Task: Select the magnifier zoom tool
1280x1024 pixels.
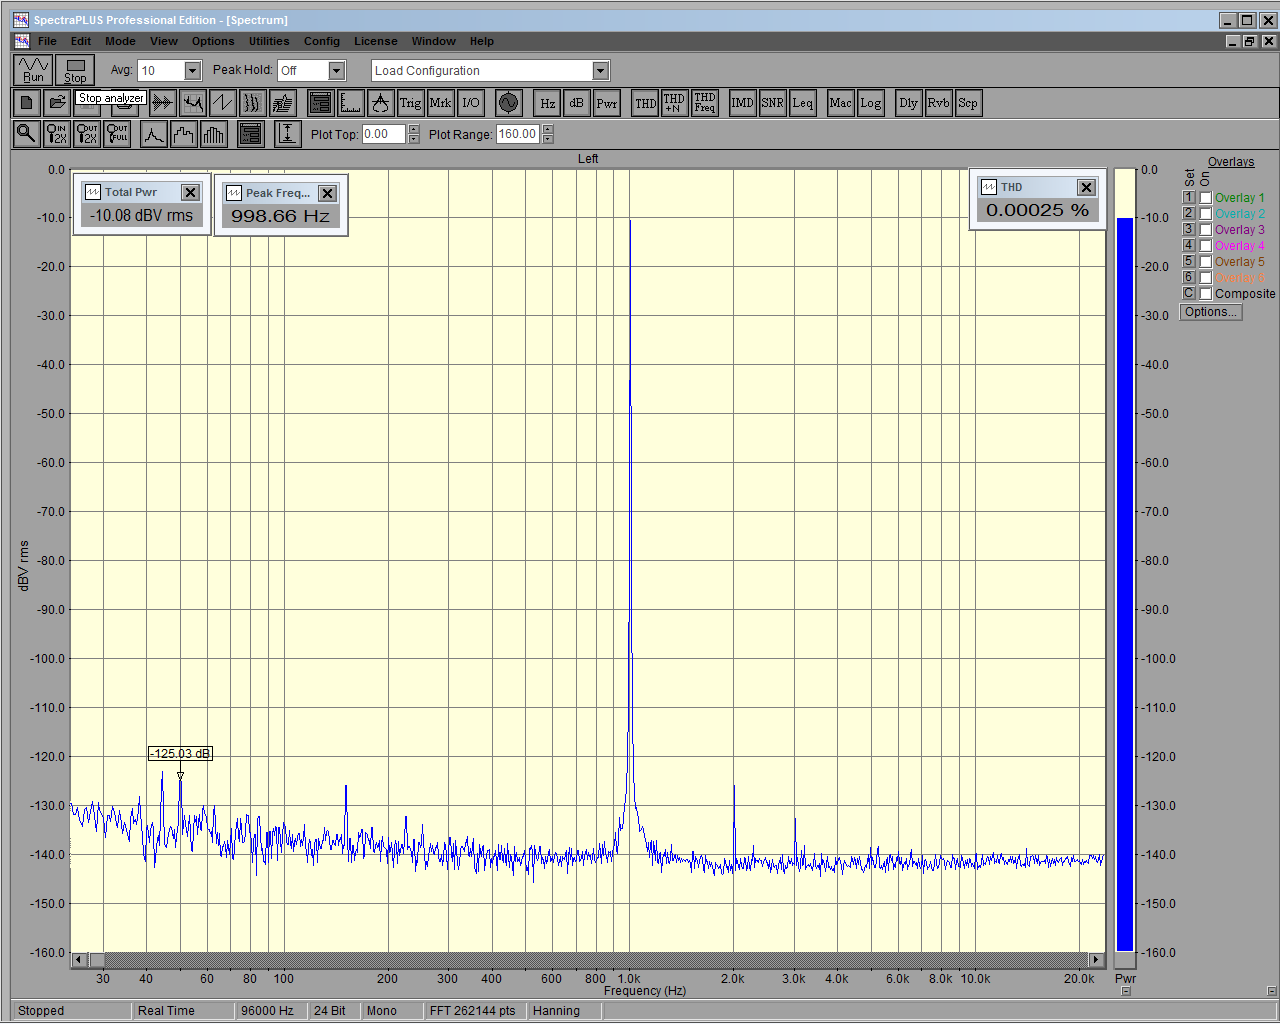Action: click(x=27, y=134)
